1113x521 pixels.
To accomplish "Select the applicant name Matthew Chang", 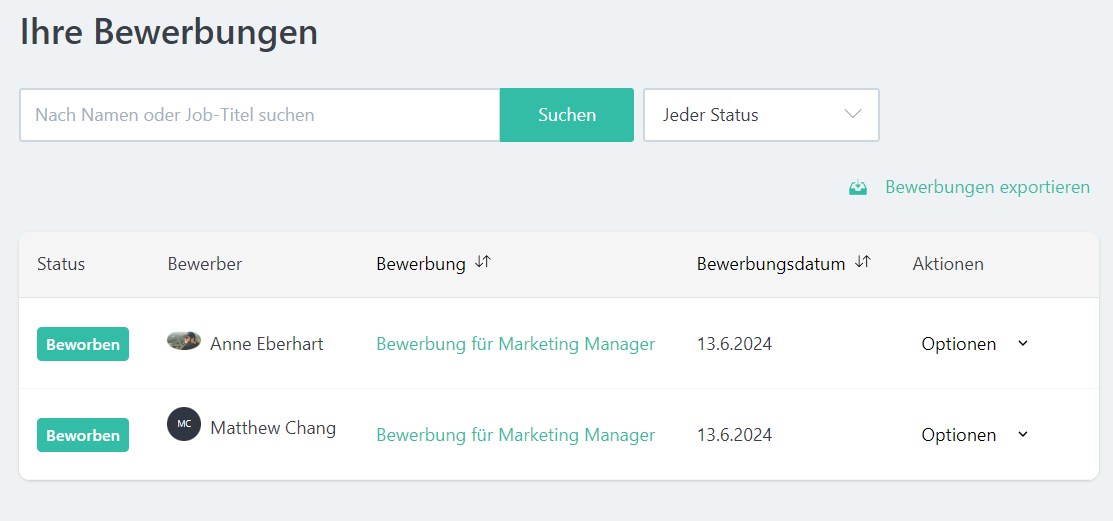I will (273, 428).
